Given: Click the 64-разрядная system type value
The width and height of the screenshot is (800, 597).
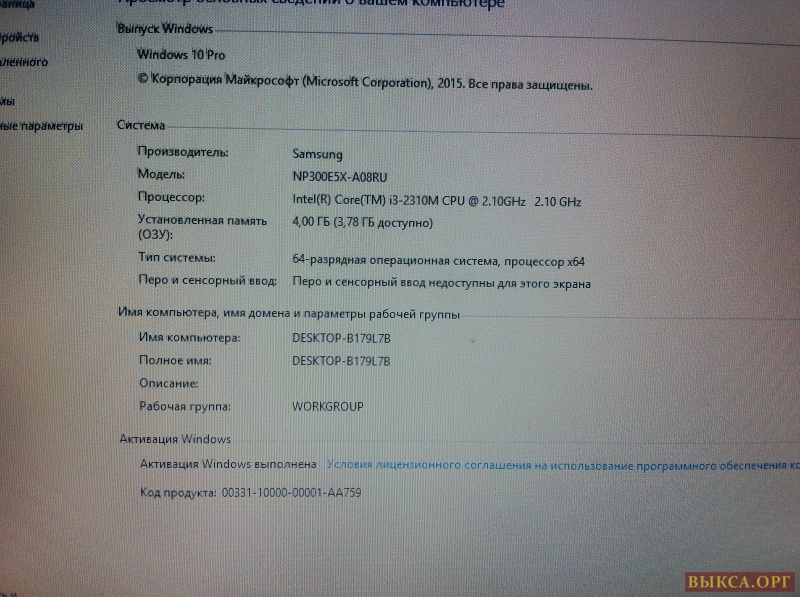Looking at the screenshot, I should pyautogui.click(x=438, y=261).
